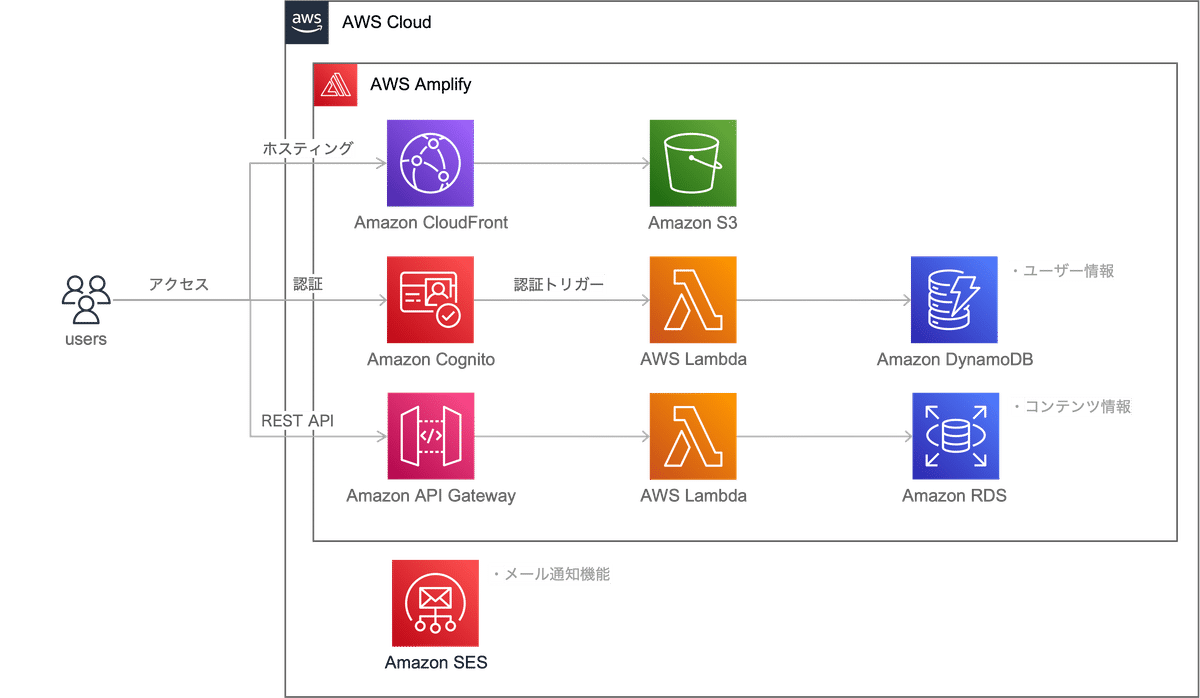
Task: Click the 'Amazon CloudFront' caption
Action: pyautogui.click(x=431, y=222)
